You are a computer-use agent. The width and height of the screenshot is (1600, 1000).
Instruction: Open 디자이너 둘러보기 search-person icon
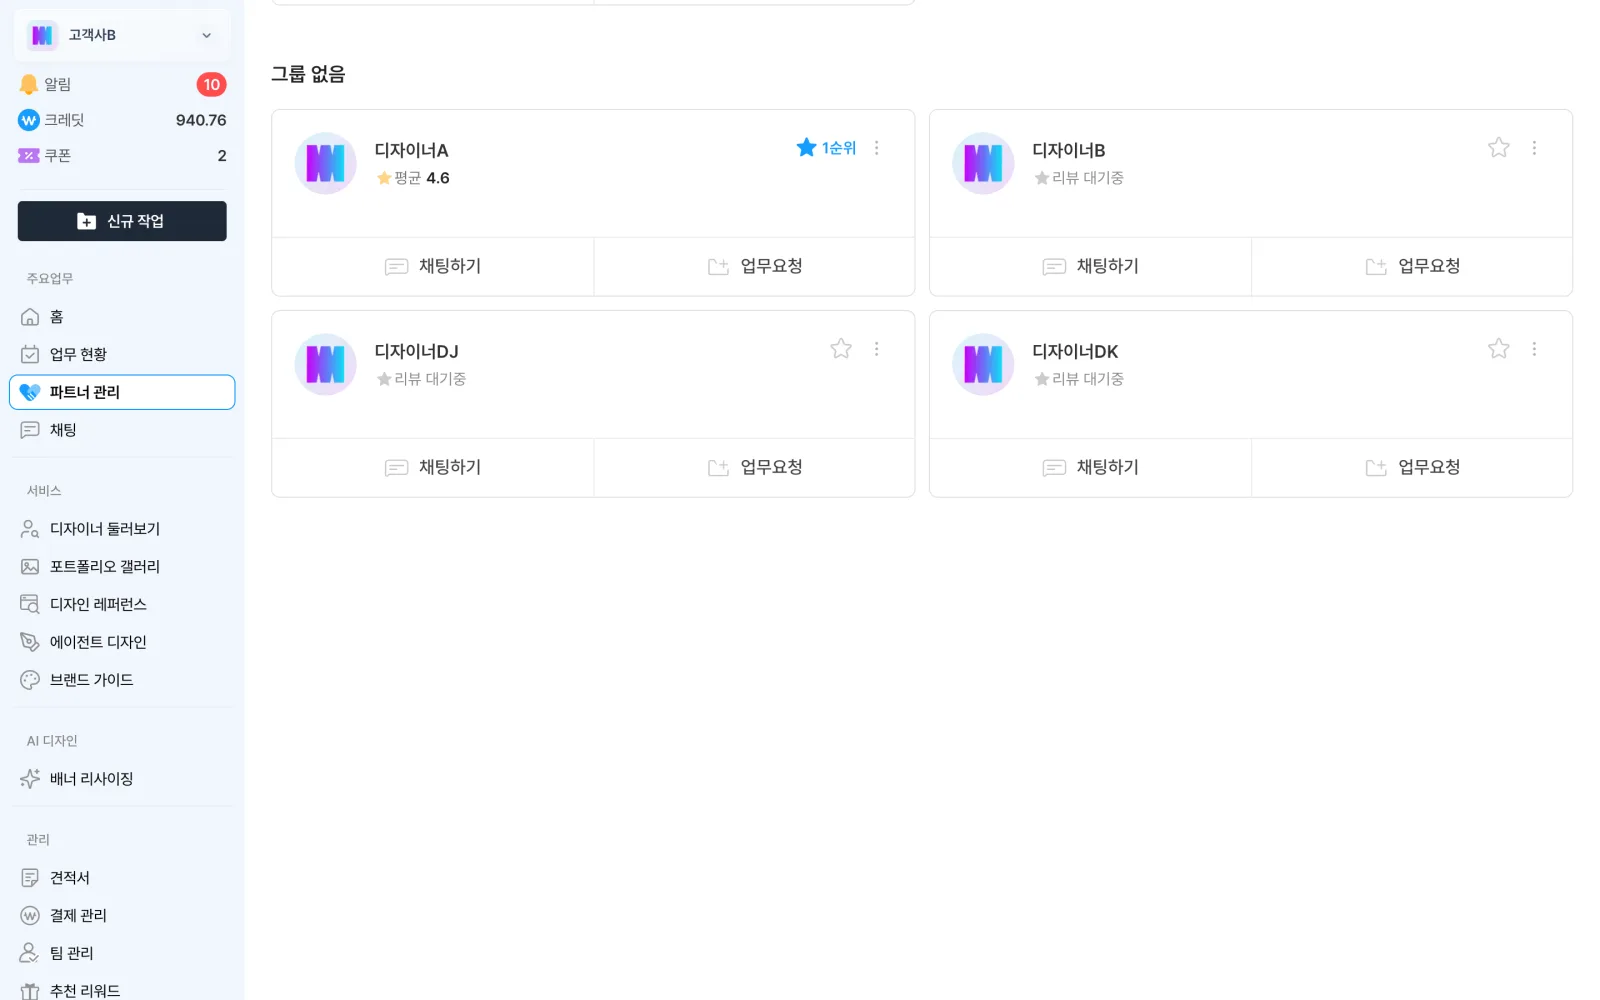tap(30, 529)
